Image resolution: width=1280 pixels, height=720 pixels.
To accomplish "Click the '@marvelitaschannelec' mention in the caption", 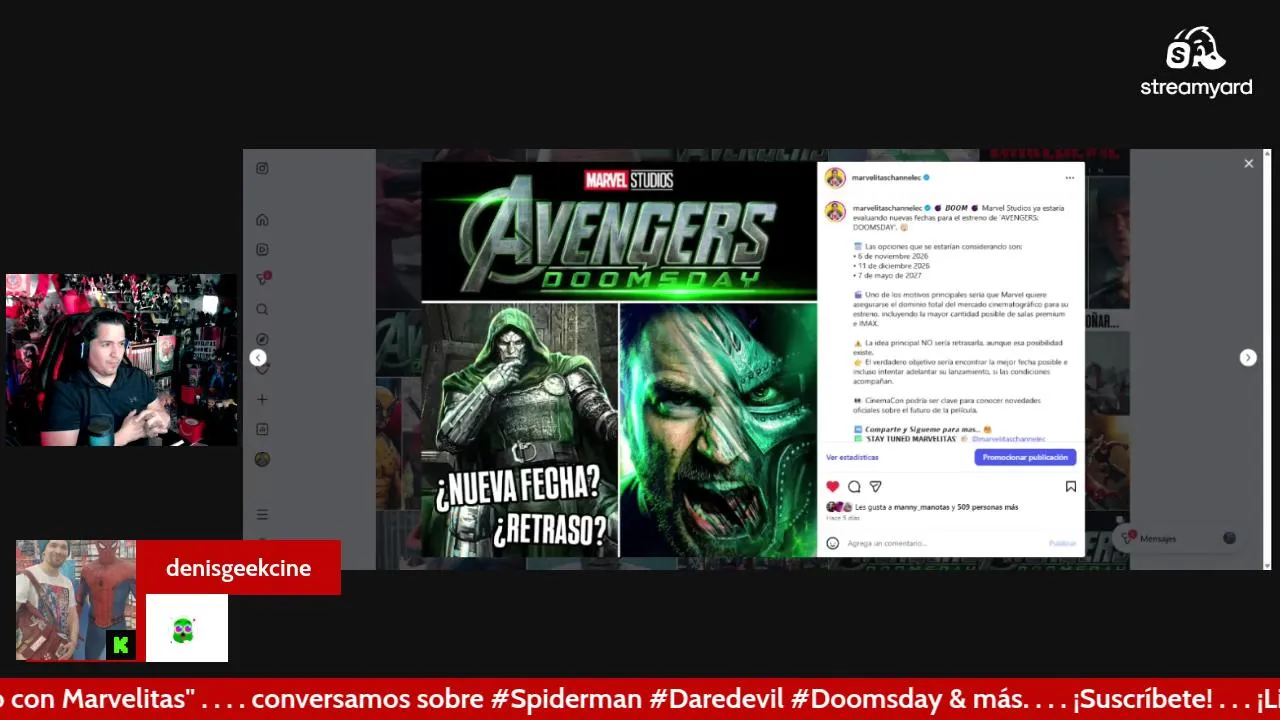I will pos(1008,439).
